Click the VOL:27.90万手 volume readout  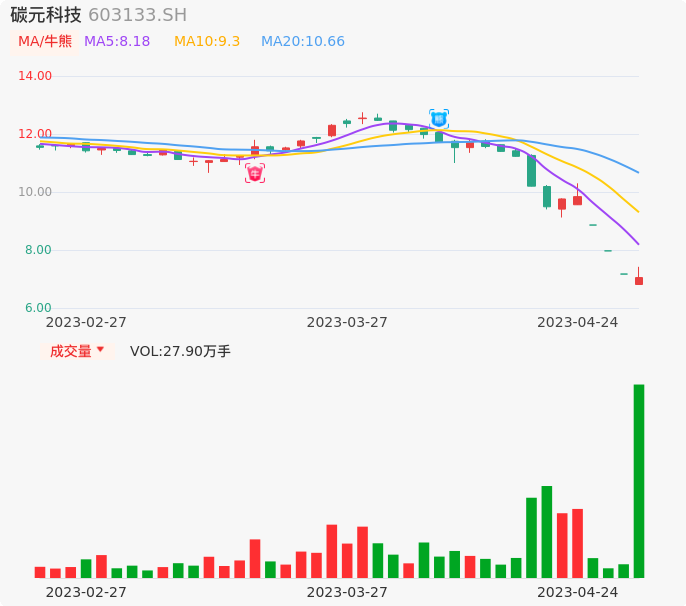[x=180, y=351]
